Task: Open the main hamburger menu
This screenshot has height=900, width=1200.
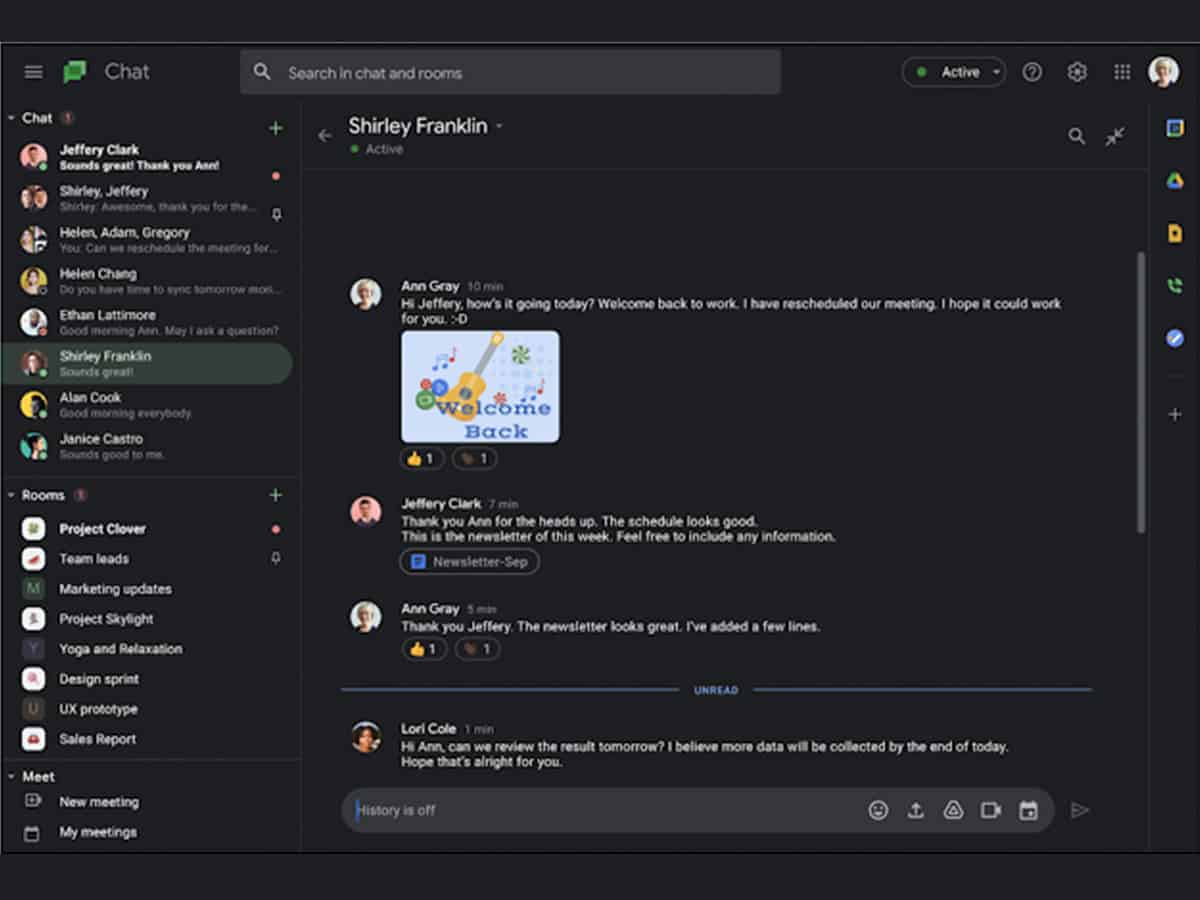Action: pos(34,72)
